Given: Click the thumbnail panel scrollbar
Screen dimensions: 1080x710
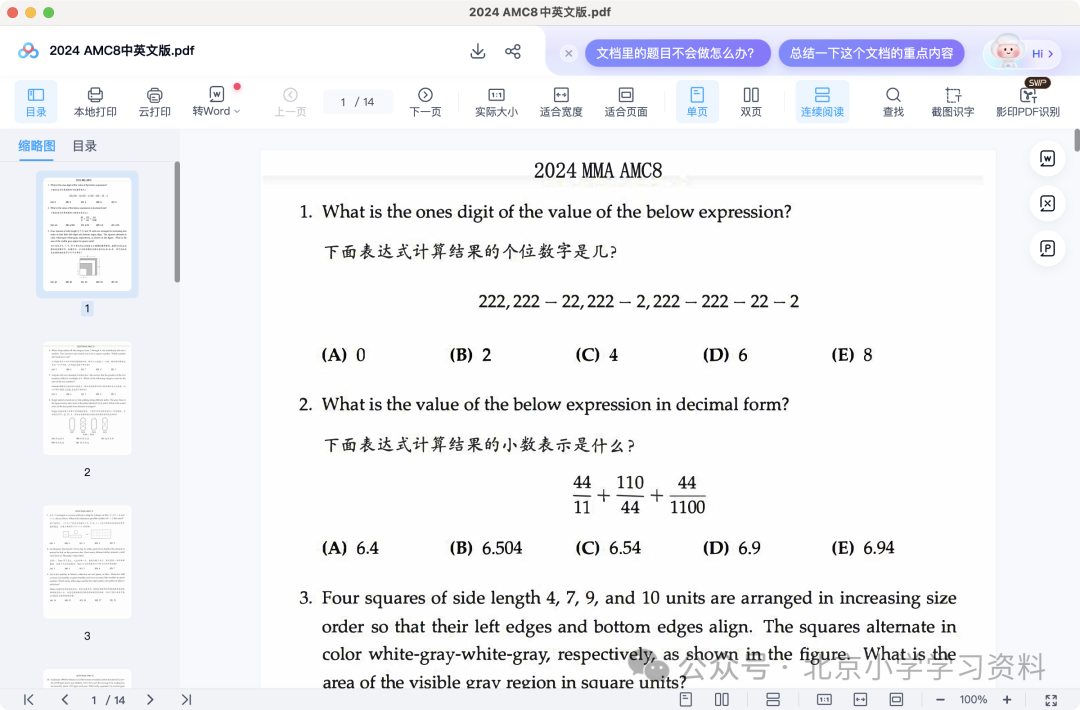Looking at the screenshot, I should [177, 222].
